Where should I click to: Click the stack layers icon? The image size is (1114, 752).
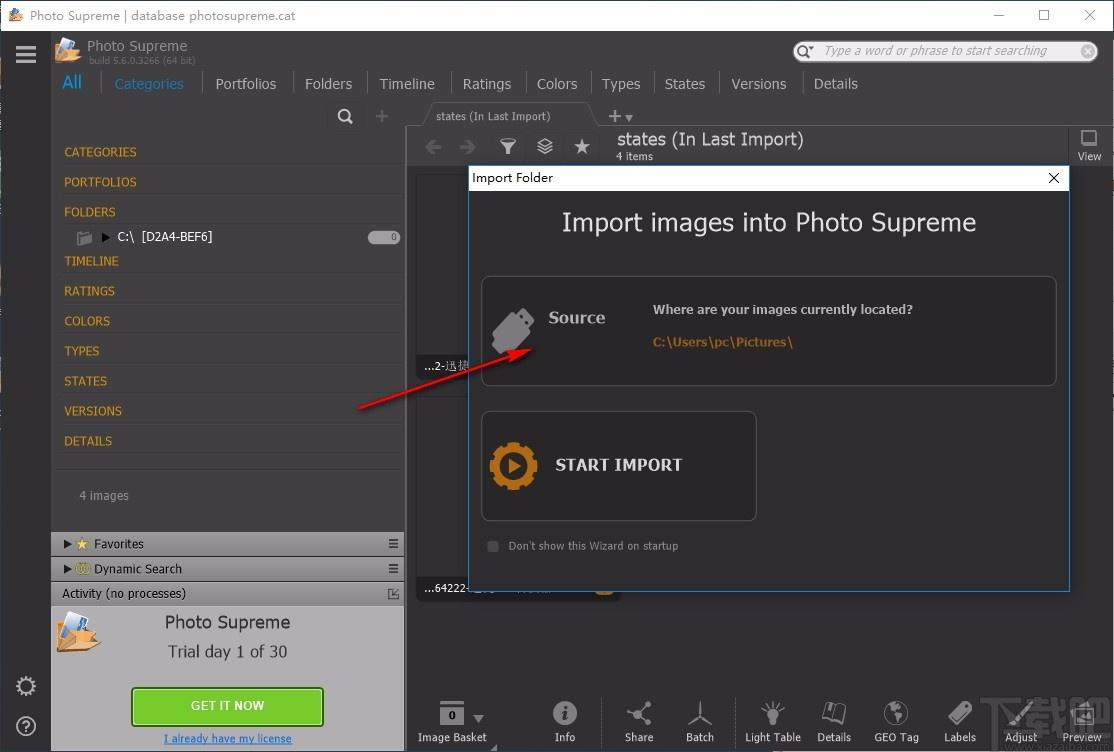(545, 146)
